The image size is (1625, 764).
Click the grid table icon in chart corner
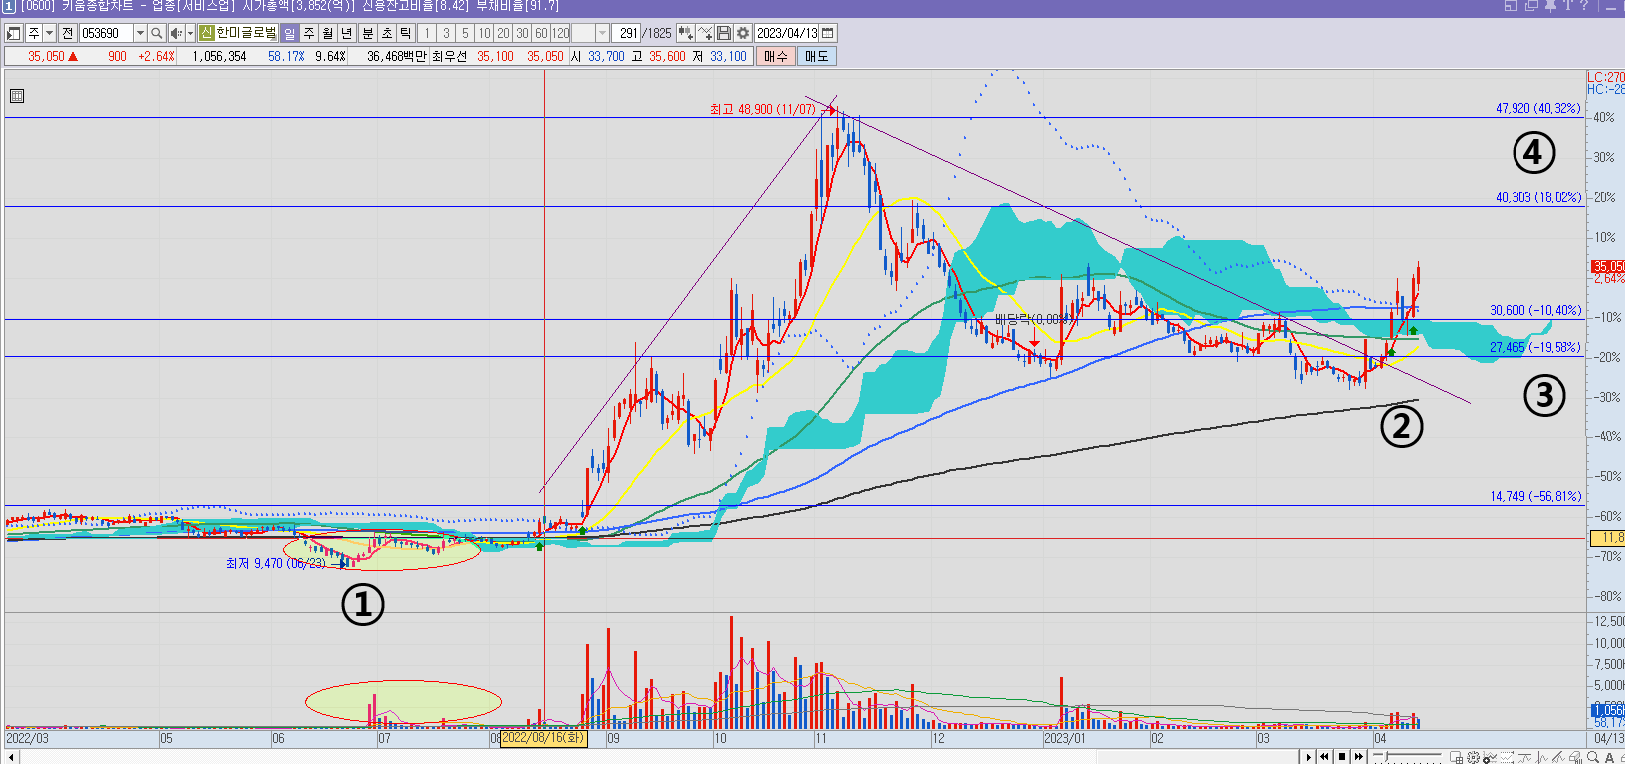click(16, 96)
